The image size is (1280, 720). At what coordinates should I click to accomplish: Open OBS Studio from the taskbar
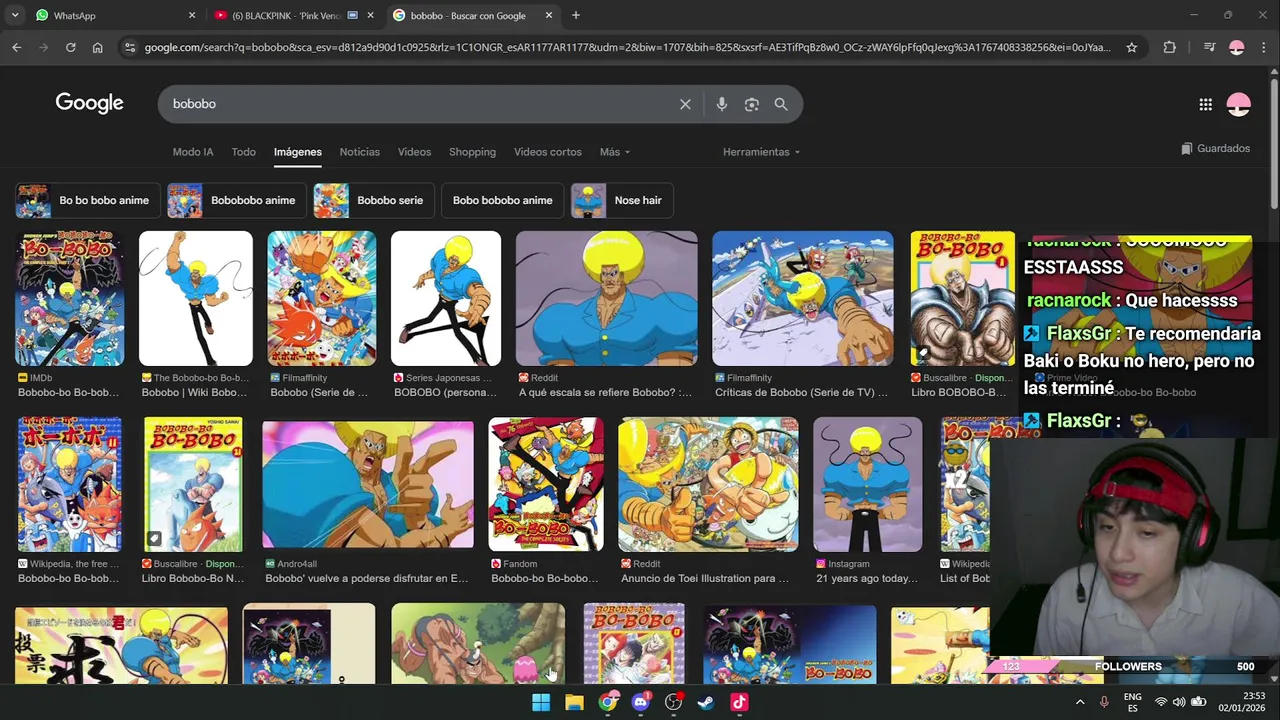coord(673,702)
